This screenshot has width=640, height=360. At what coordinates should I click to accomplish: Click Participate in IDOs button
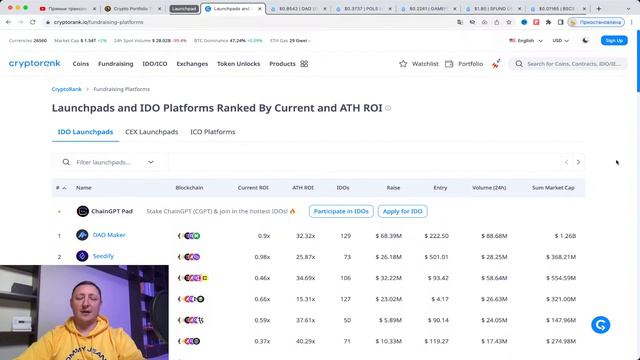coord(341,211)
